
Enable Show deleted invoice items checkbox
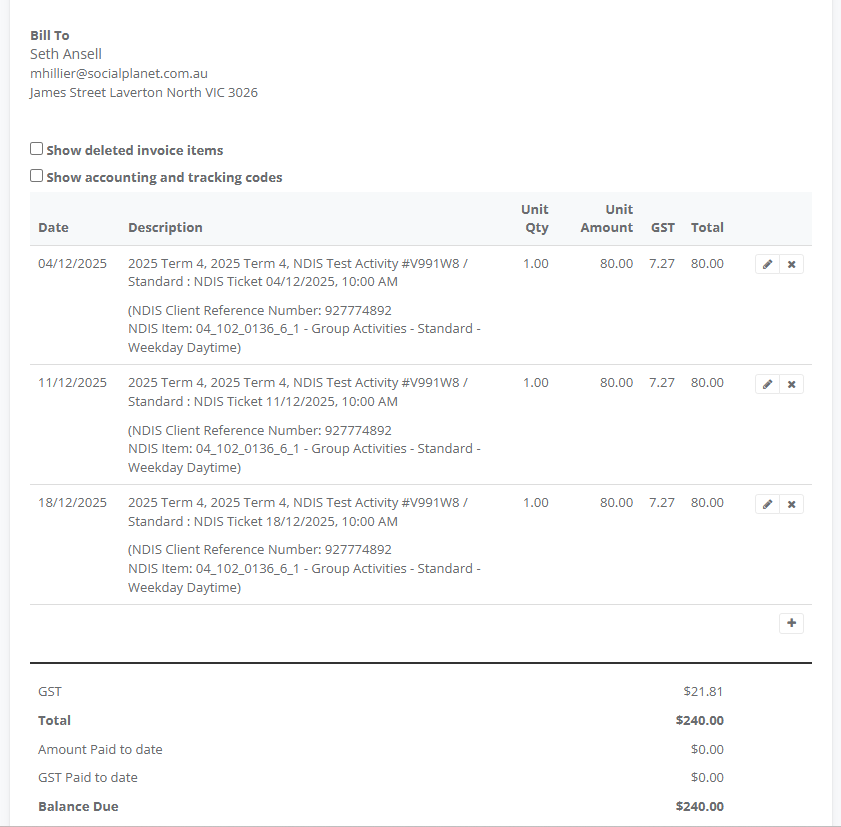[x=37, y=149]
